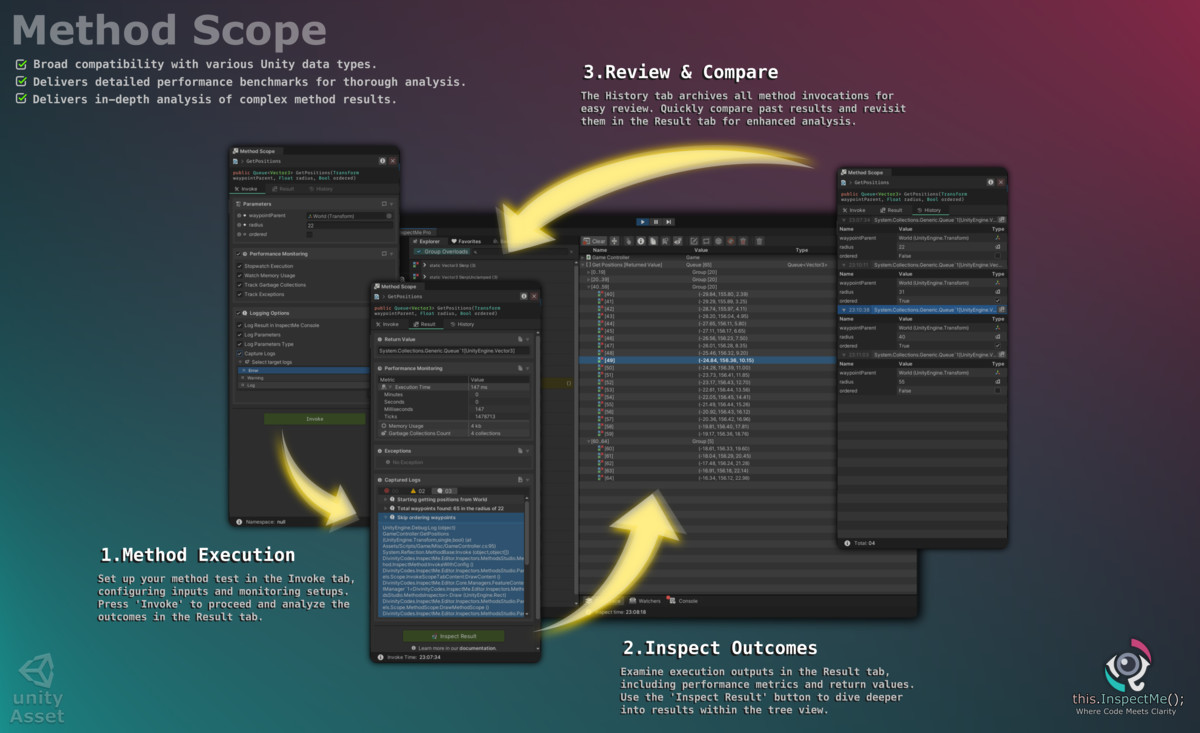Image resolution: width=1200 pixels, height=733 pixels.
Task: Click the Unity Pause button
Action: point(654,221)
